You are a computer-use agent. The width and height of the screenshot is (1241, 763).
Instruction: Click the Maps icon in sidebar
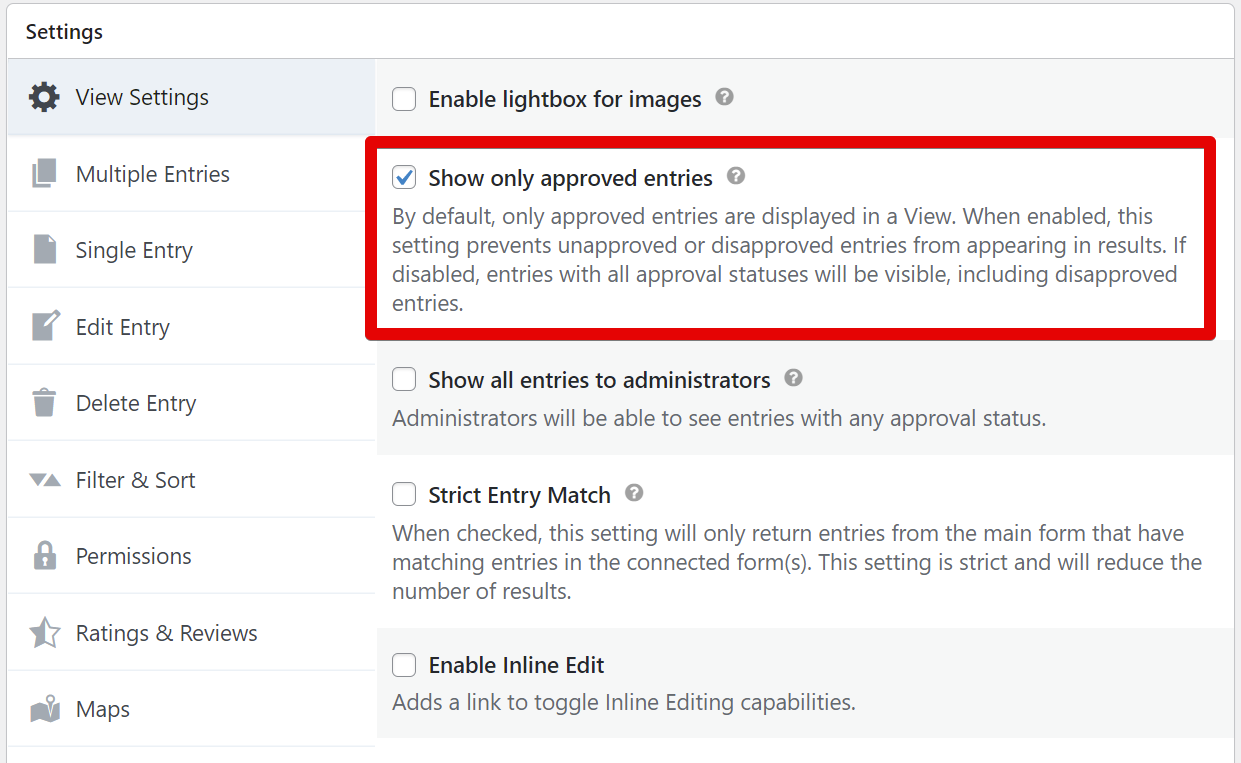tap(44, 710)
